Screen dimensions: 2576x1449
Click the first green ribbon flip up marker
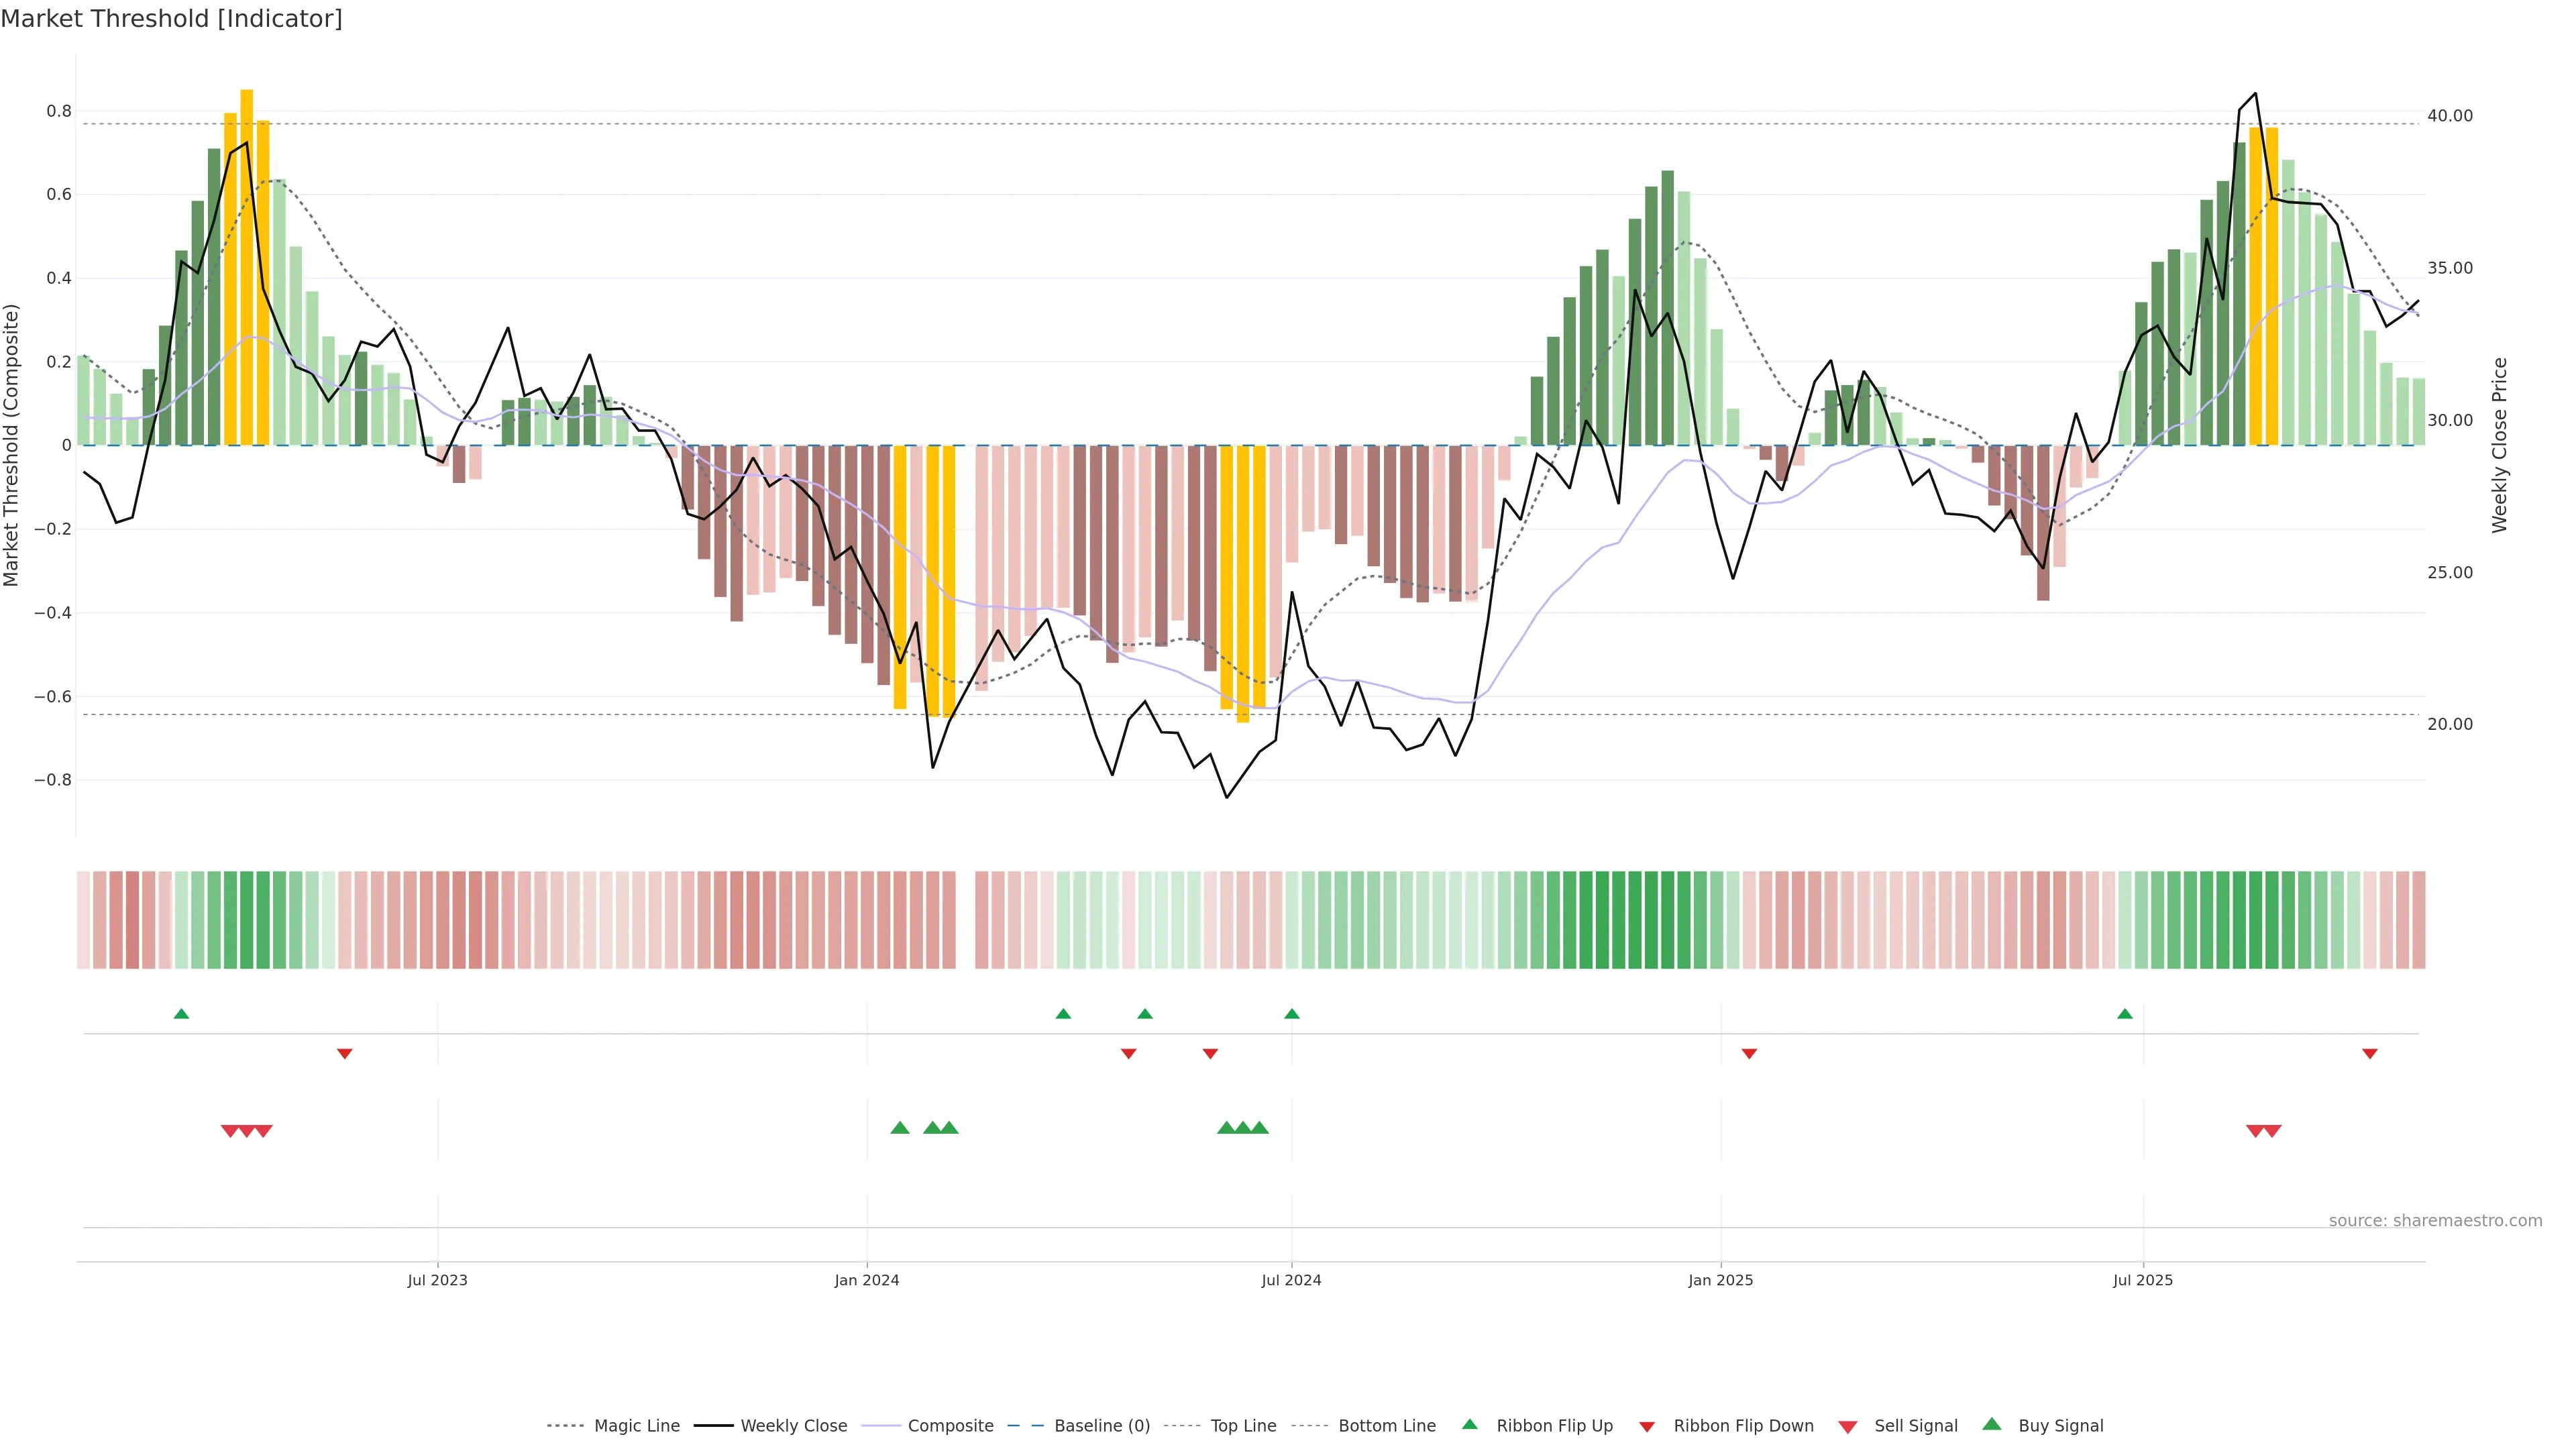tap(181, 1014)
